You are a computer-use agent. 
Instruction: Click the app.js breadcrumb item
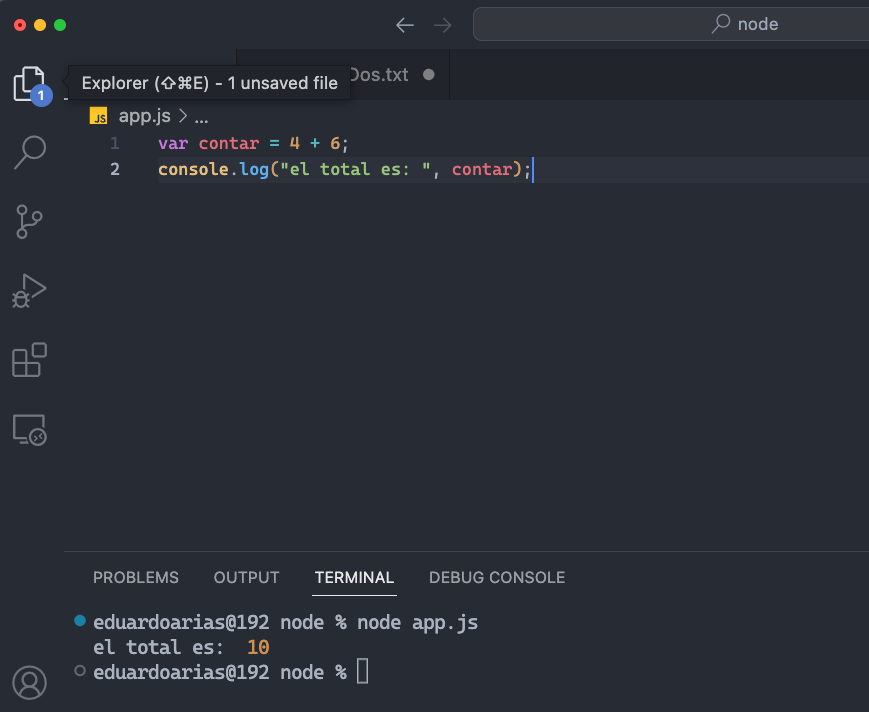point(145,116)
